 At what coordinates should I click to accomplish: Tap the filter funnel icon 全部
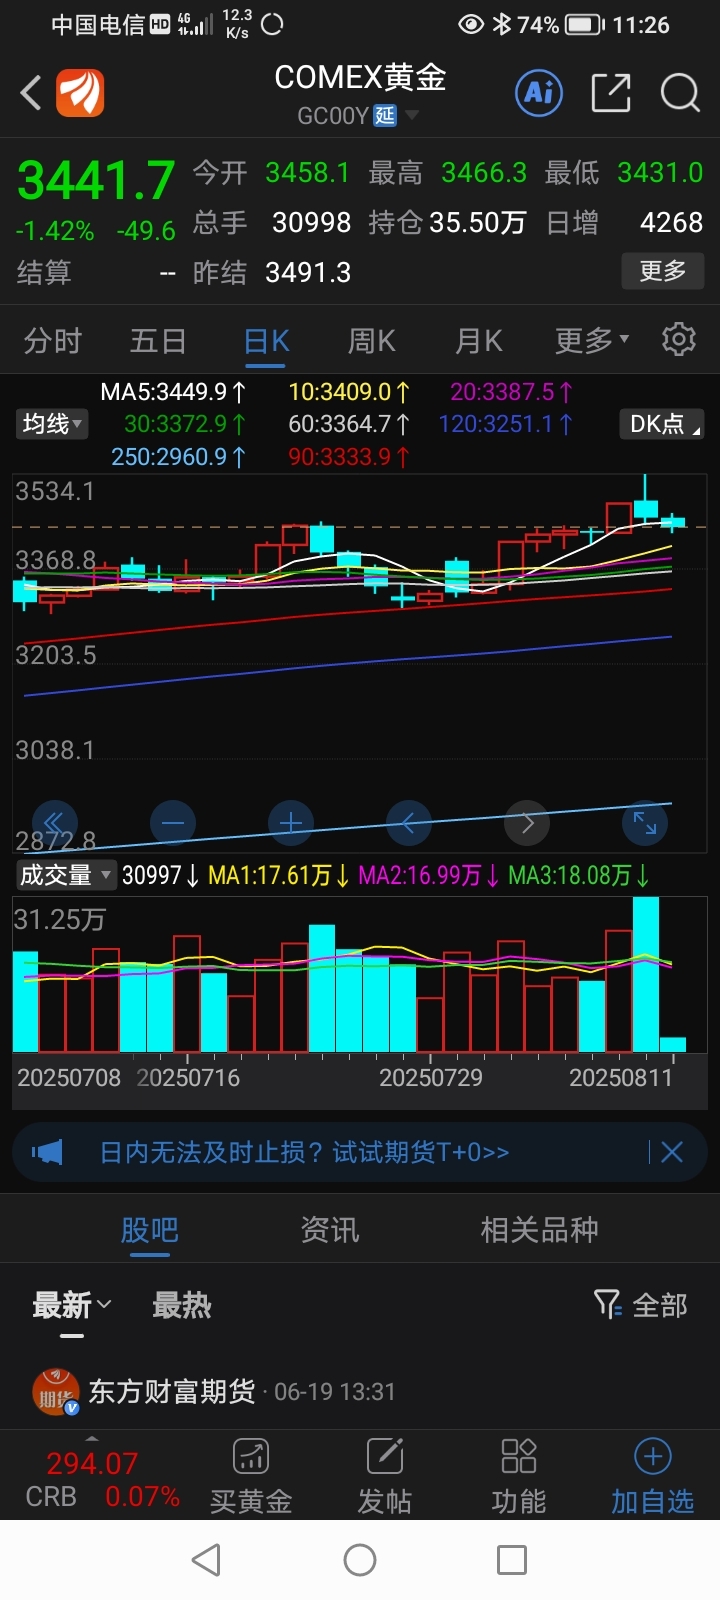641,1305
